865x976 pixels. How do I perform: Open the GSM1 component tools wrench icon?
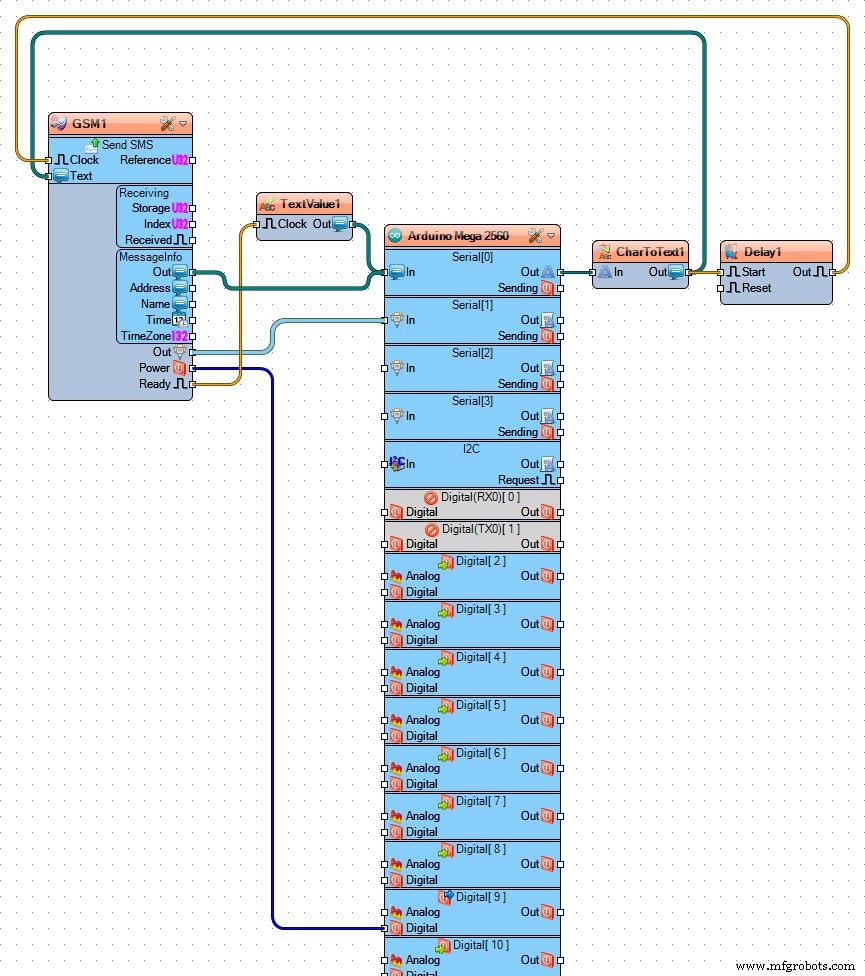(167, 124)
